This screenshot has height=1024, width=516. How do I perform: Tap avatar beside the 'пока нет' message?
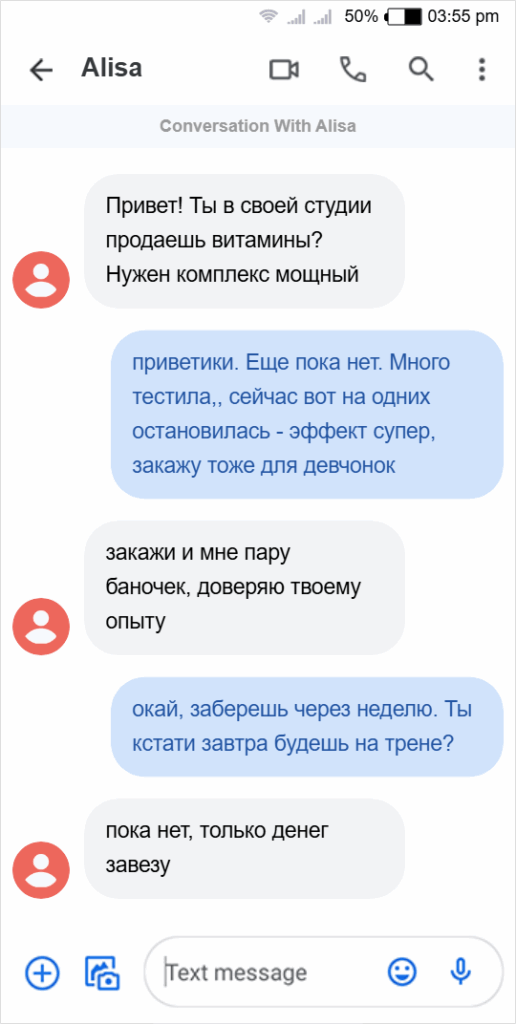click(x=41, y=870)
